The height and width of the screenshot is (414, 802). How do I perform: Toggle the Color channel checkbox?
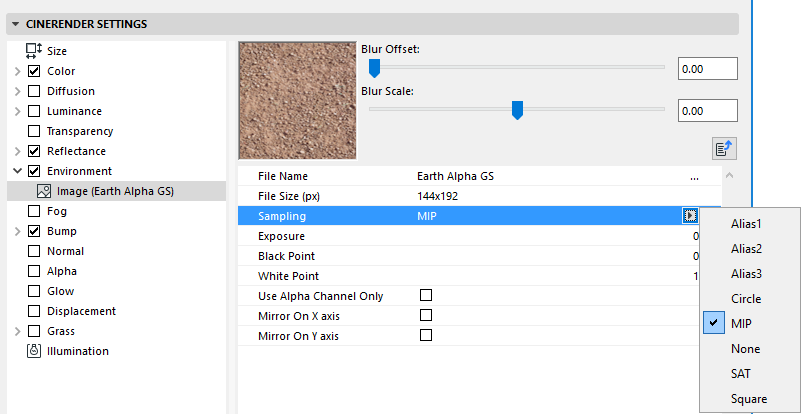coord(34,71)
